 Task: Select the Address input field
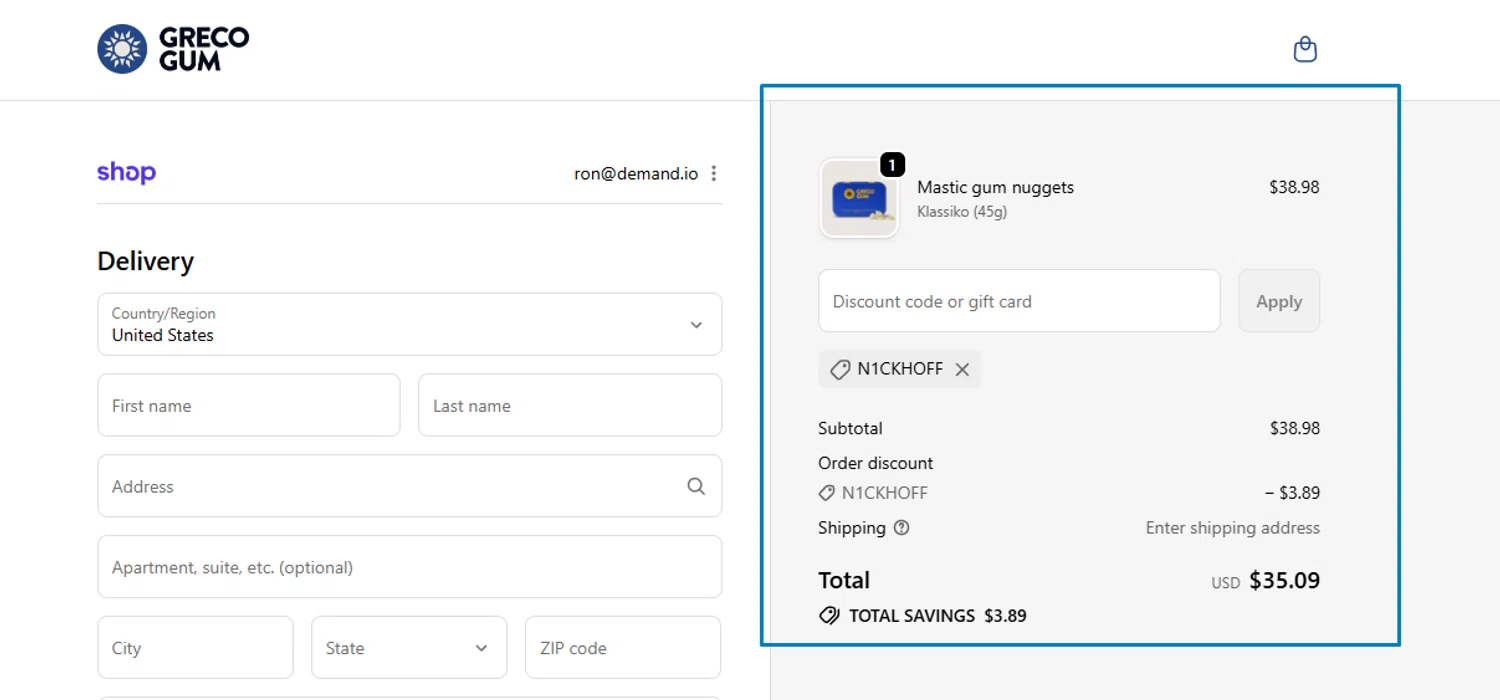tap(410, 486)
